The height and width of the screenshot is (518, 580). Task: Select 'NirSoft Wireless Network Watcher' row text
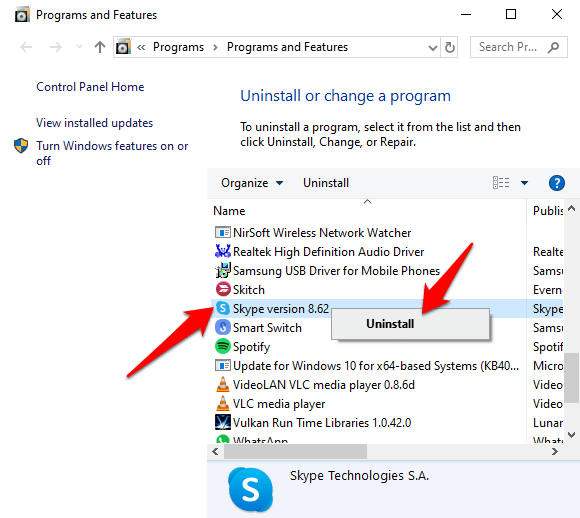[x=322, y=233]
